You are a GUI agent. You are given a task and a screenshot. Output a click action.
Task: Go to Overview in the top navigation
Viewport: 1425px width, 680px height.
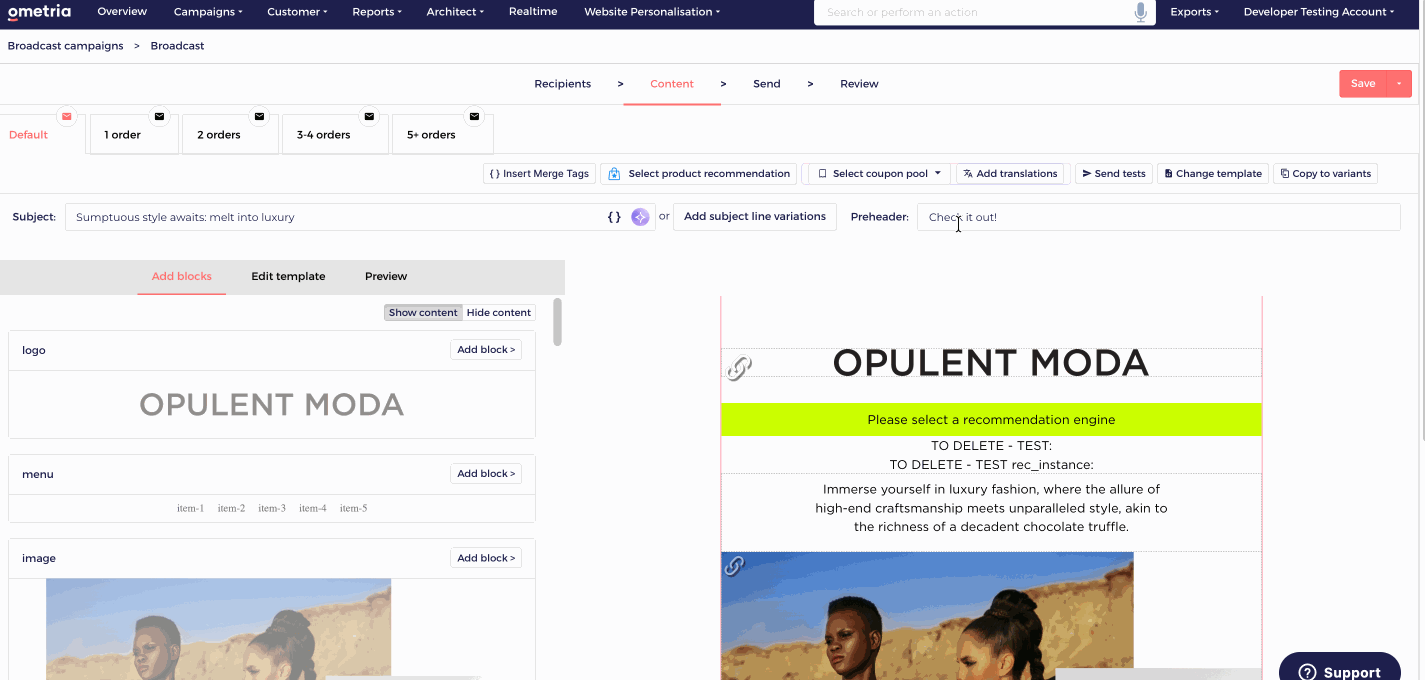click(x=122, y=12)
